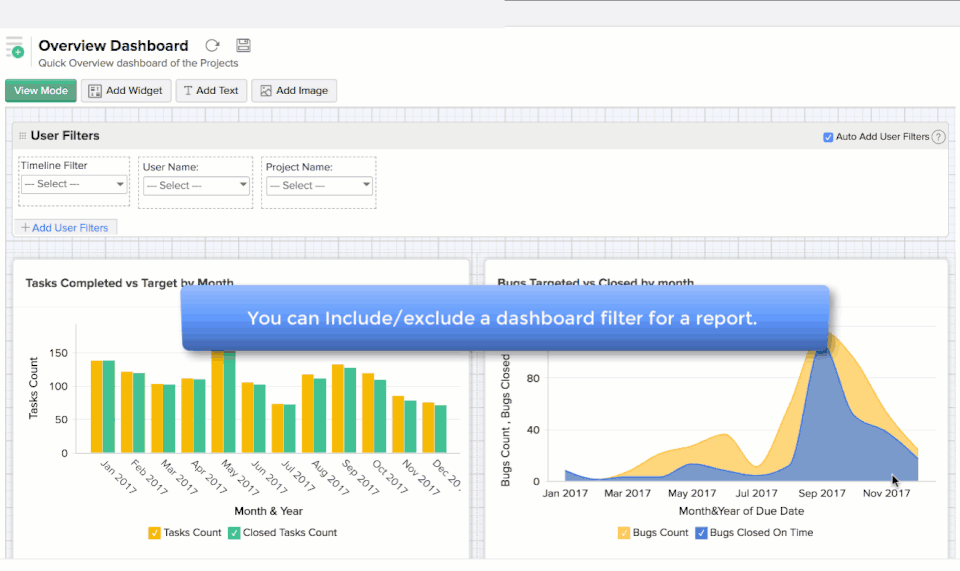This screenshot has height=571, width=960.
Task: Open the add-report menu icon beside the title
Action: (x=15, y=47)
